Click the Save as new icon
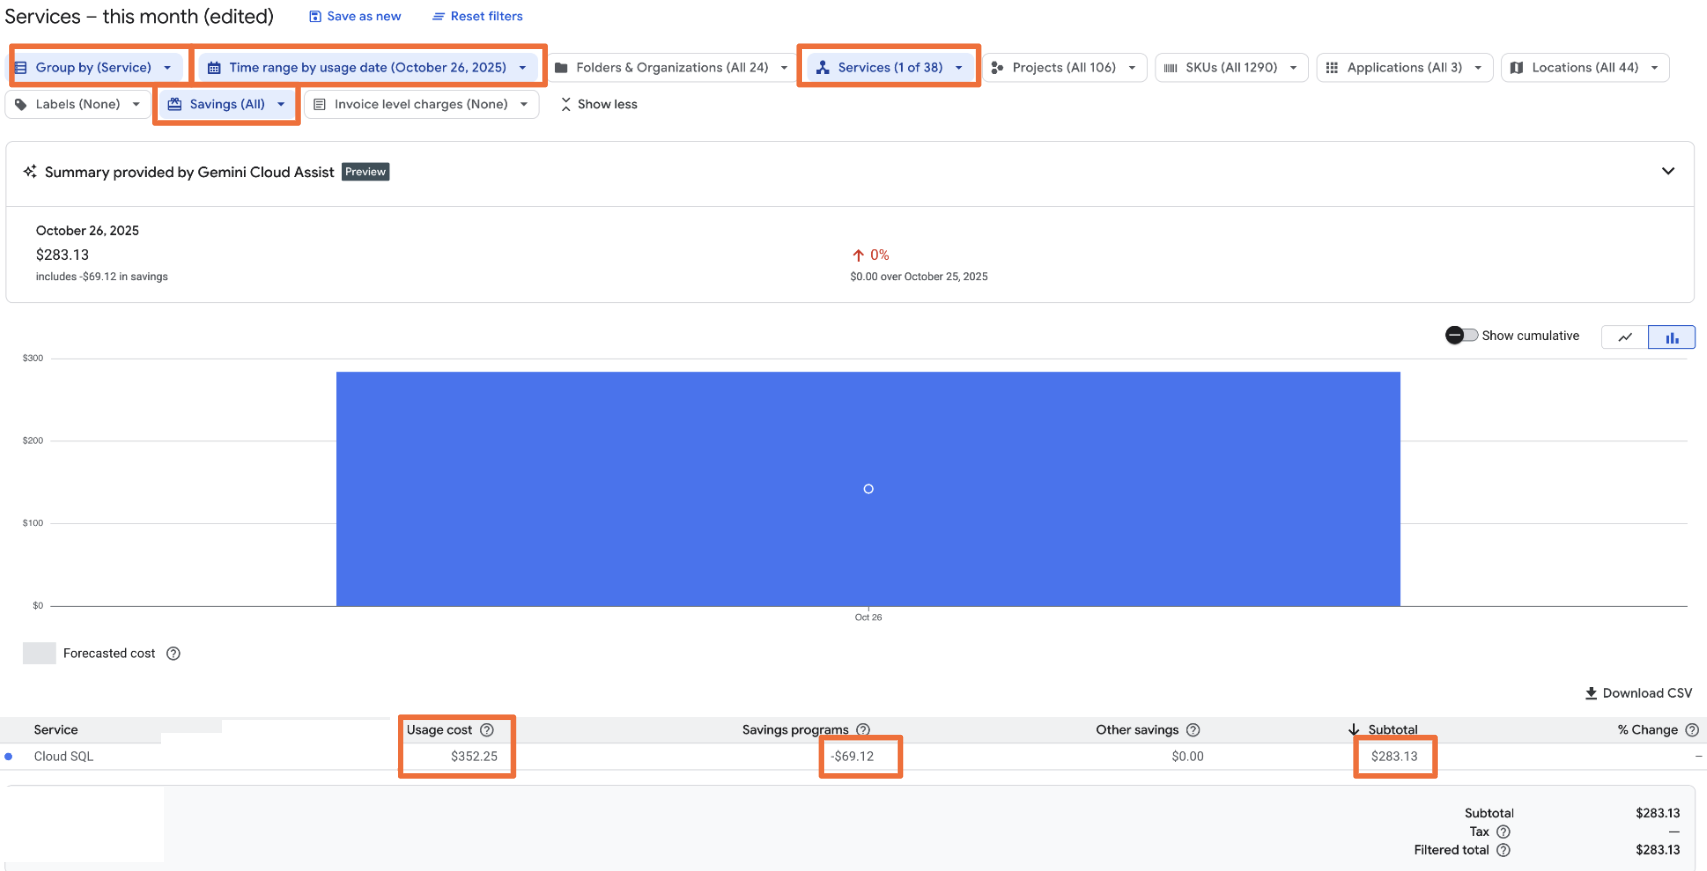This screenshot has width=1707, height=871. point(315,16)
